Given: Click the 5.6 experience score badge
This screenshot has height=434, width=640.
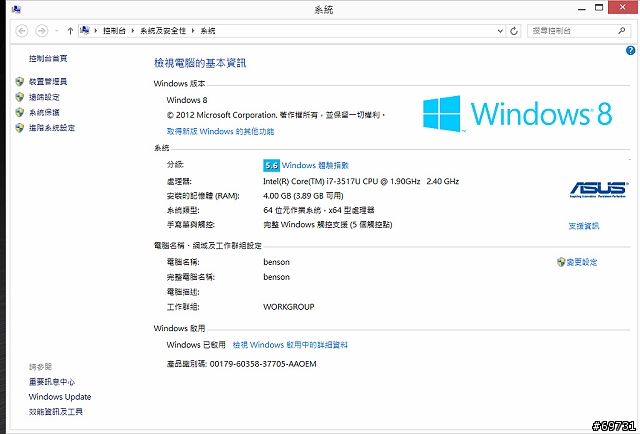Looking at the screenshot, I should (271, 165).
